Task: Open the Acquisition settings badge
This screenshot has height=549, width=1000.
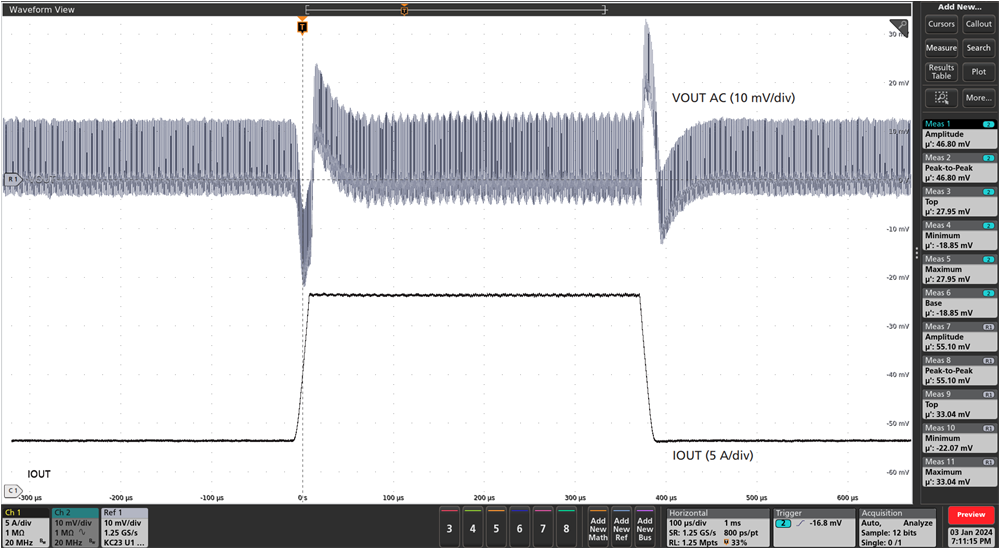Action: 899,527
